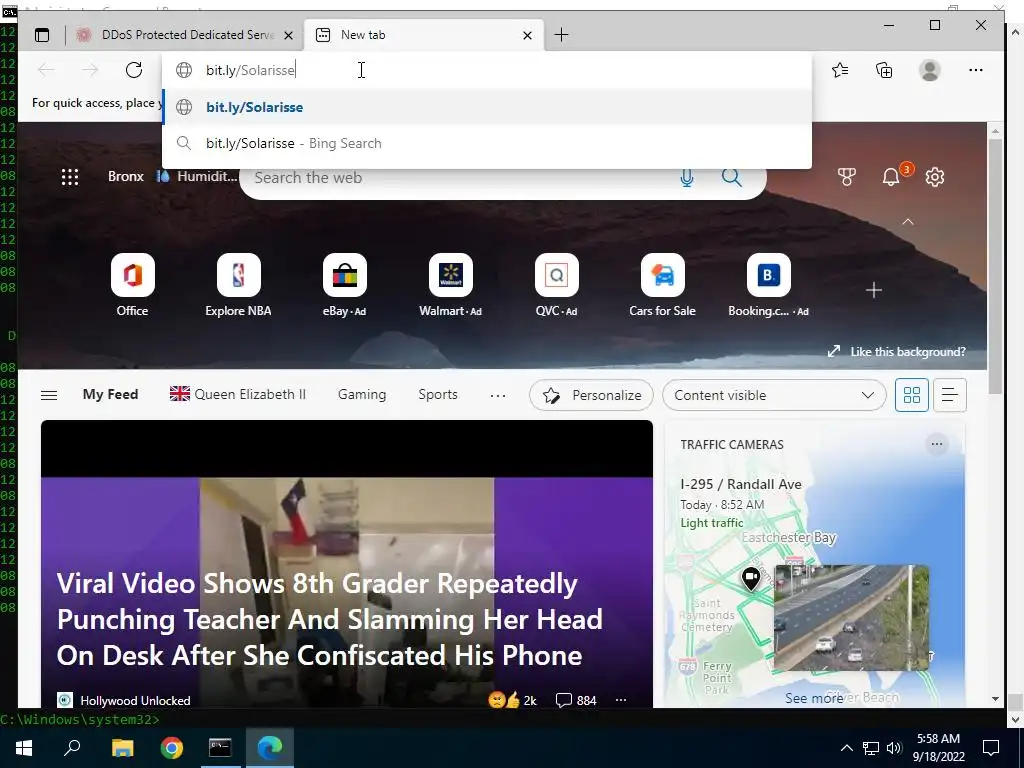Start voice search with microphone icon
The height and width of the screenshot is (768, 1024).
(x=686, y=178)
